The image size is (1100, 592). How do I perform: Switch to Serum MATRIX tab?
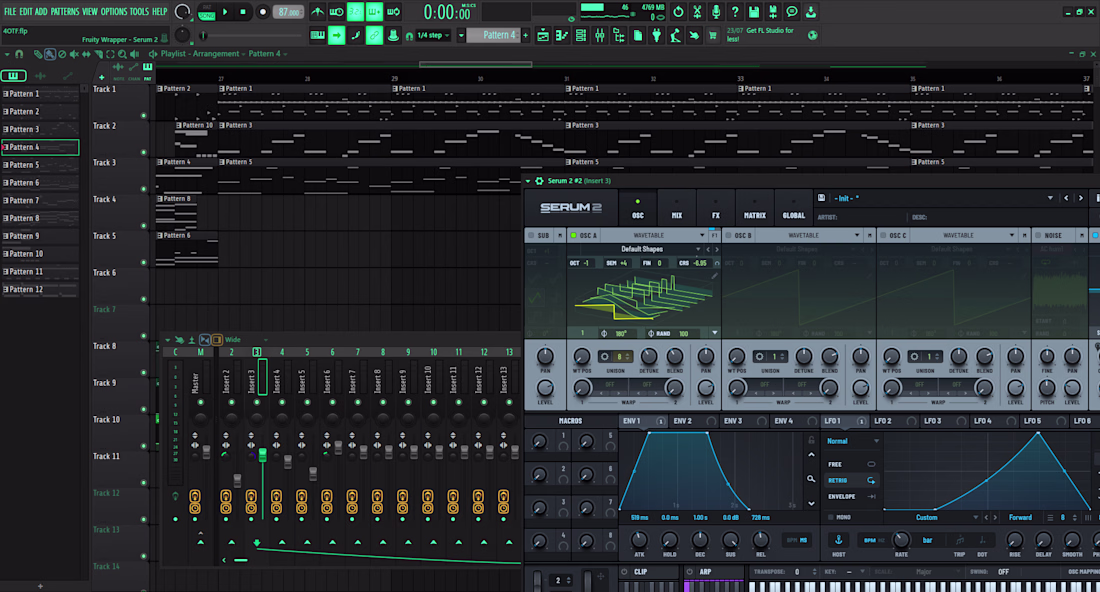tap(755, 208)
